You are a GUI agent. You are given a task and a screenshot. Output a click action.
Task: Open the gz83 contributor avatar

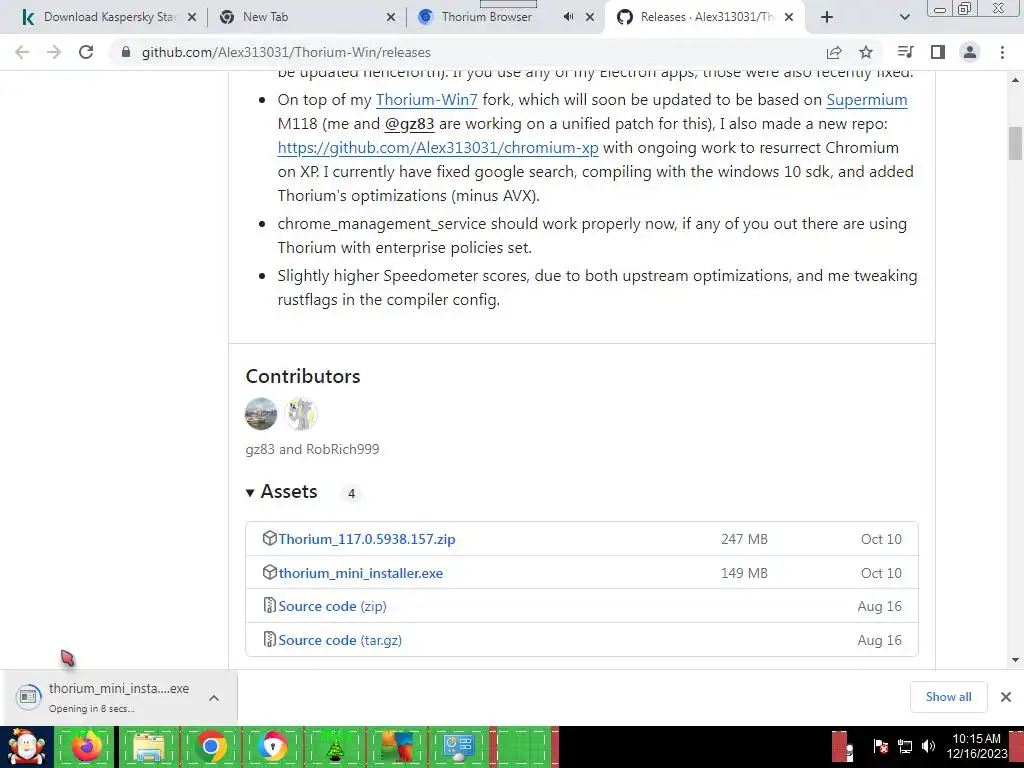point(261,413)
